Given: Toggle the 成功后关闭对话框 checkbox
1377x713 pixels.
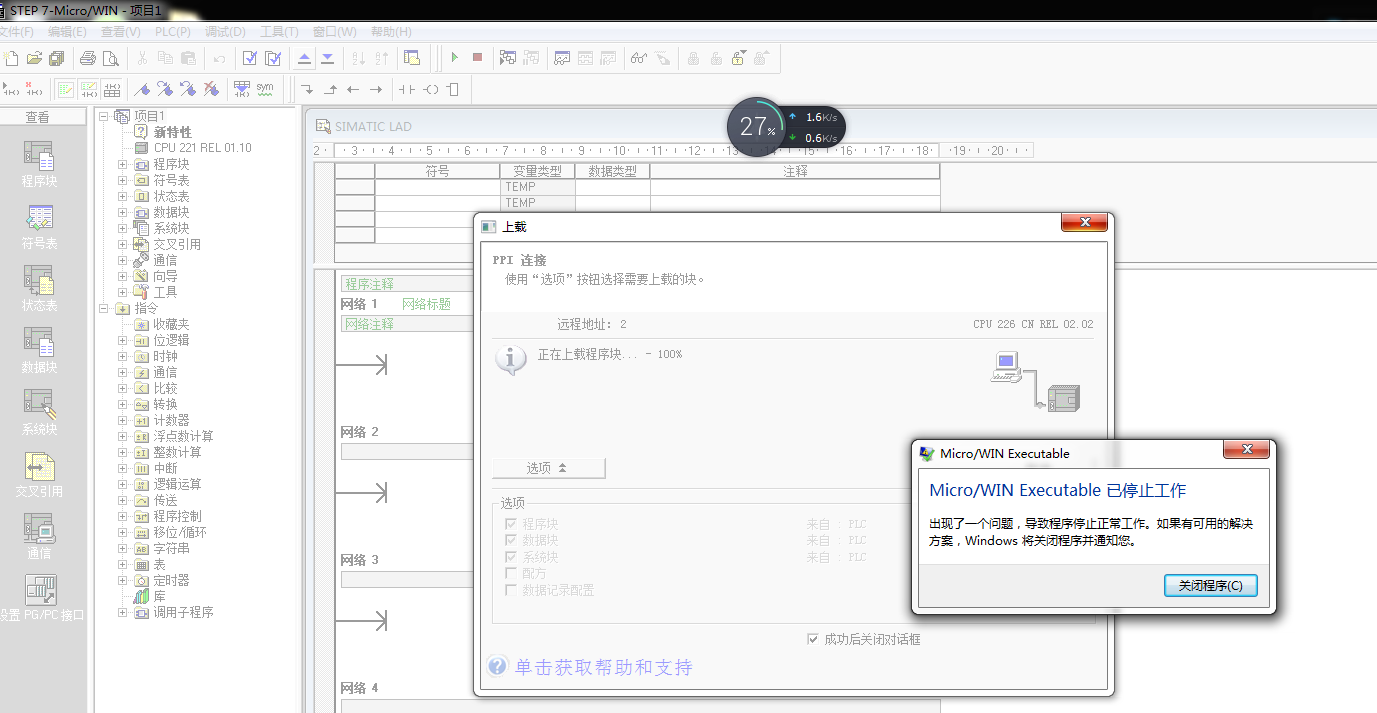Looking at the screenshot, I should [813, 639].
